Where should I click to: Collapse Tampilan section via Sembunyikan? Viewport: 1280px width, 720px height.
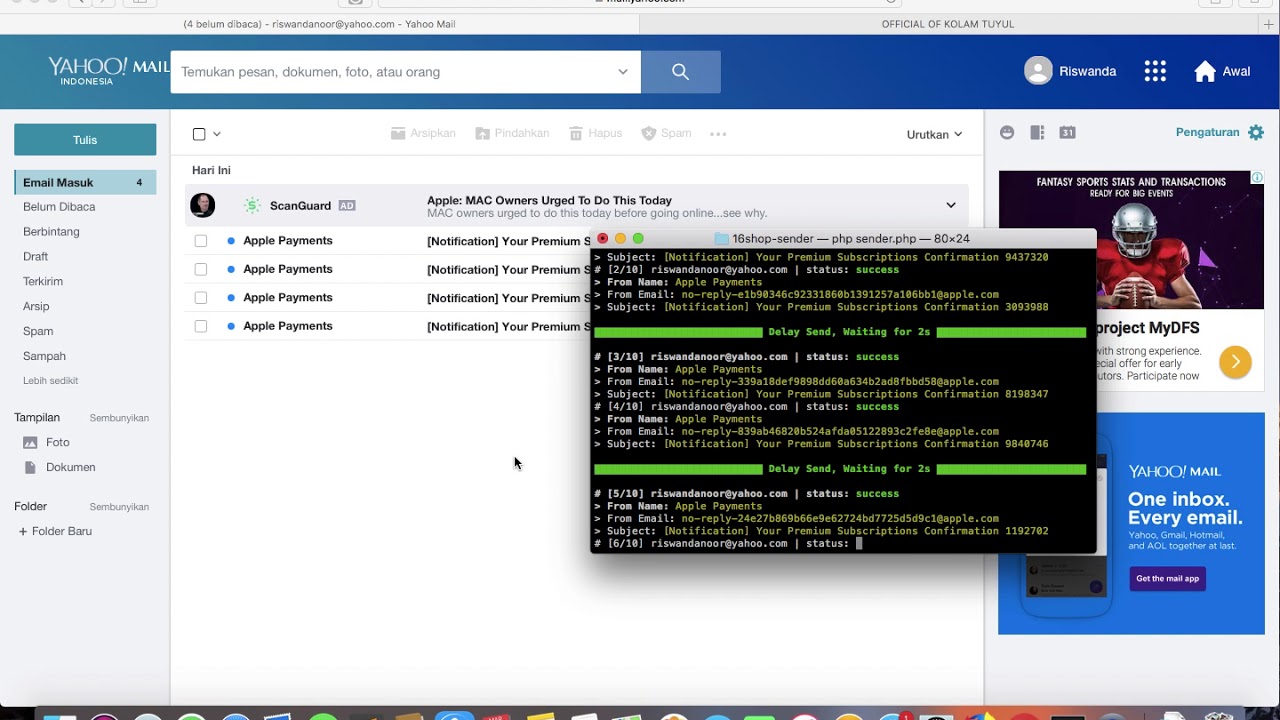pyautogui.click(x=119, y=418)
